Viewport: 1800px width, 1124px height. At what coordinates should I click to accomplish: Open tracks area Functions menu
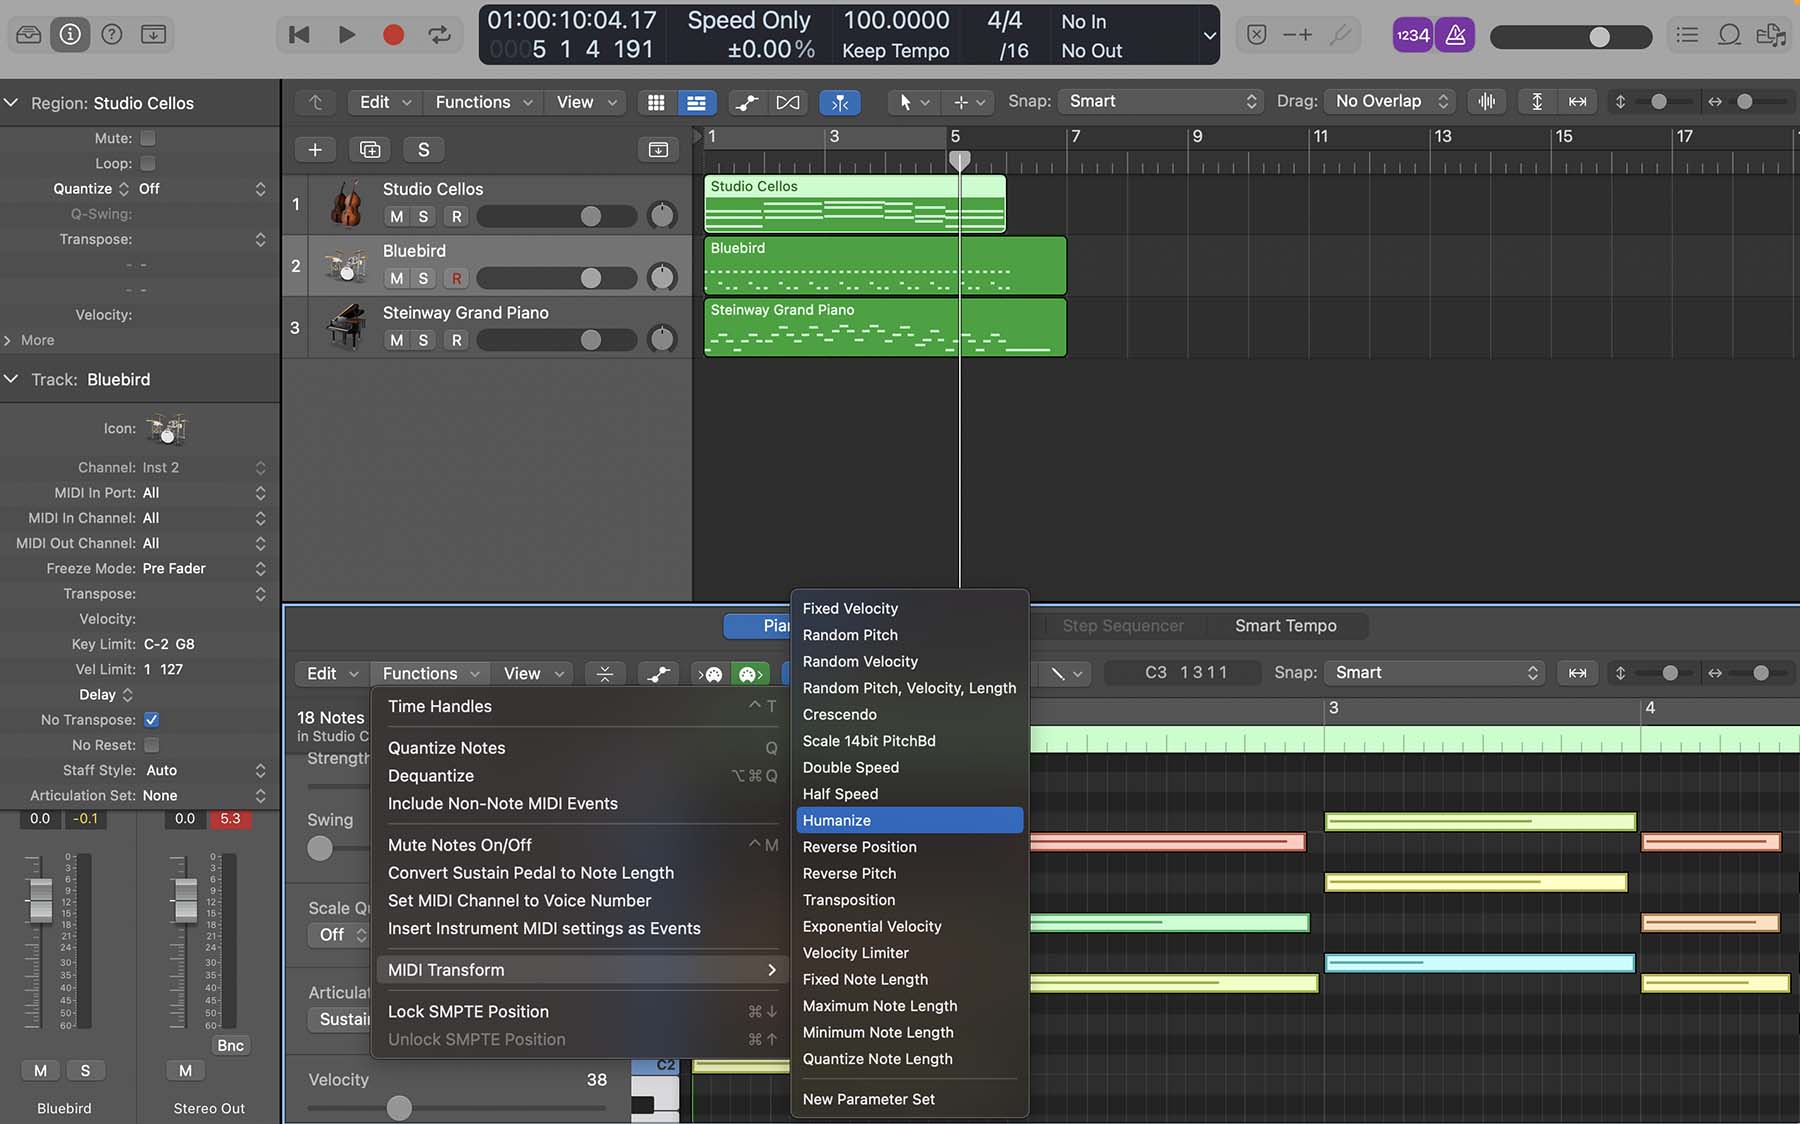pyautogui.click(x=484, y=102)
